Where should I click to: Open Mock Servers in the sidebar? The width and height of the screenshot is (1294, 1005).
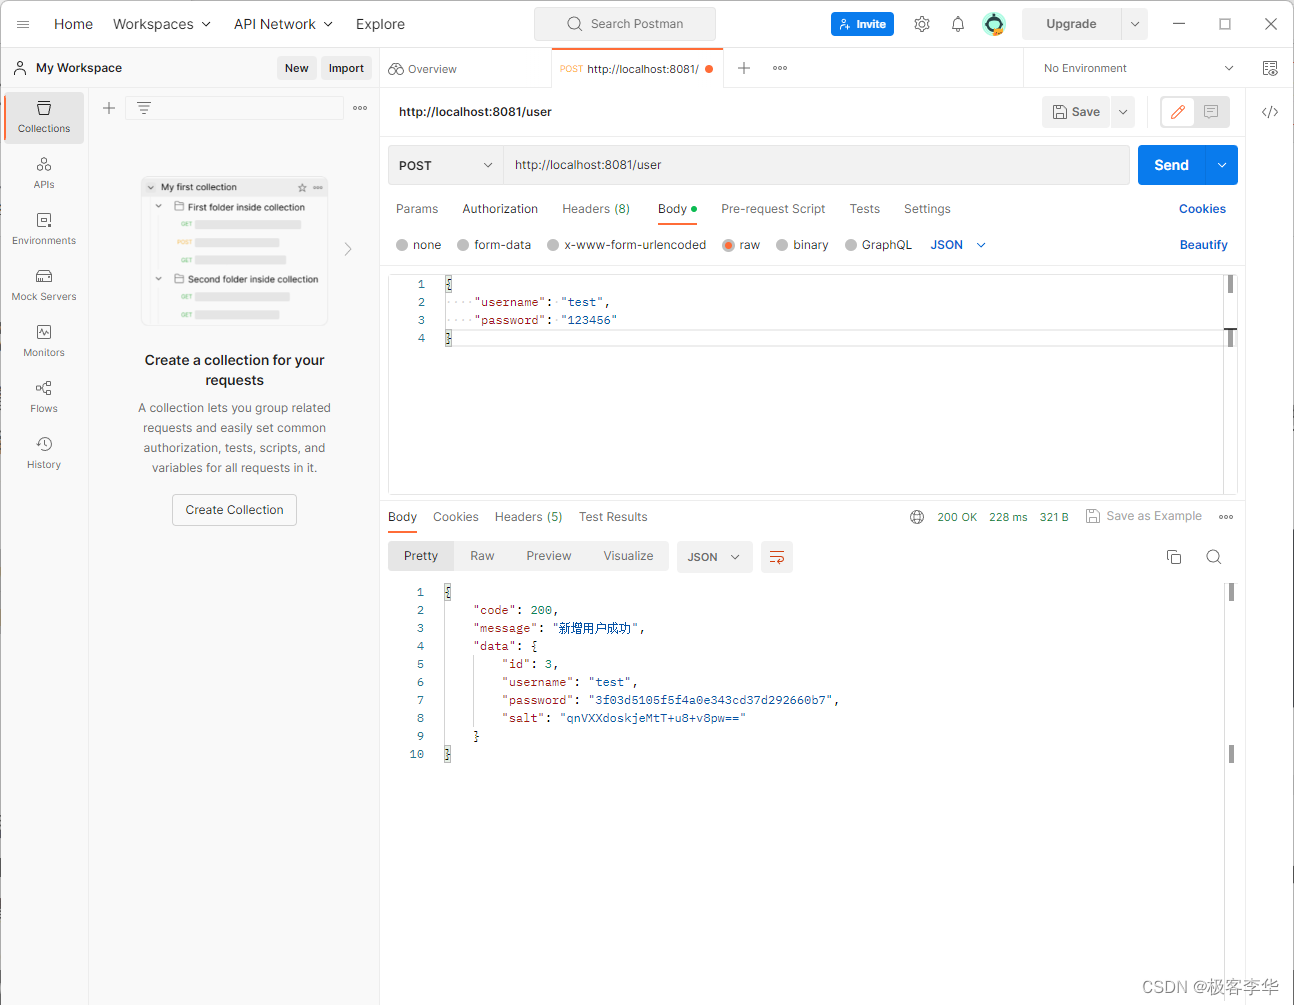pyautogui.click(x=44, y=285)
